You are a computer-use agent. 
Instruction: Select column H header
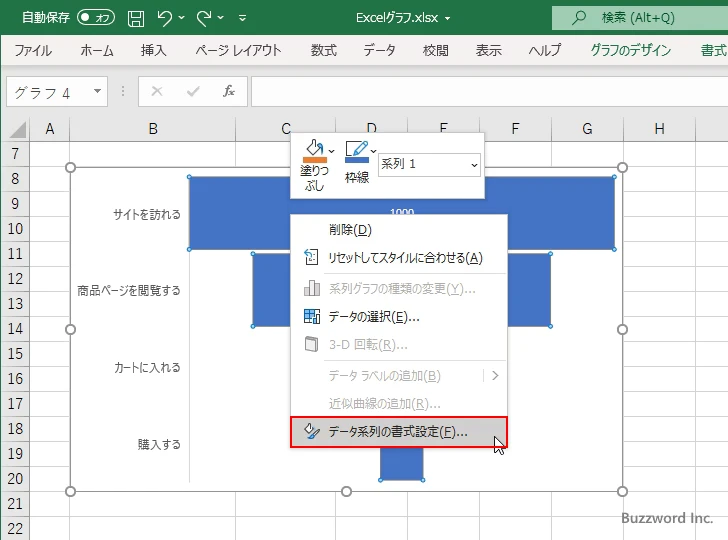click(659, 129)
